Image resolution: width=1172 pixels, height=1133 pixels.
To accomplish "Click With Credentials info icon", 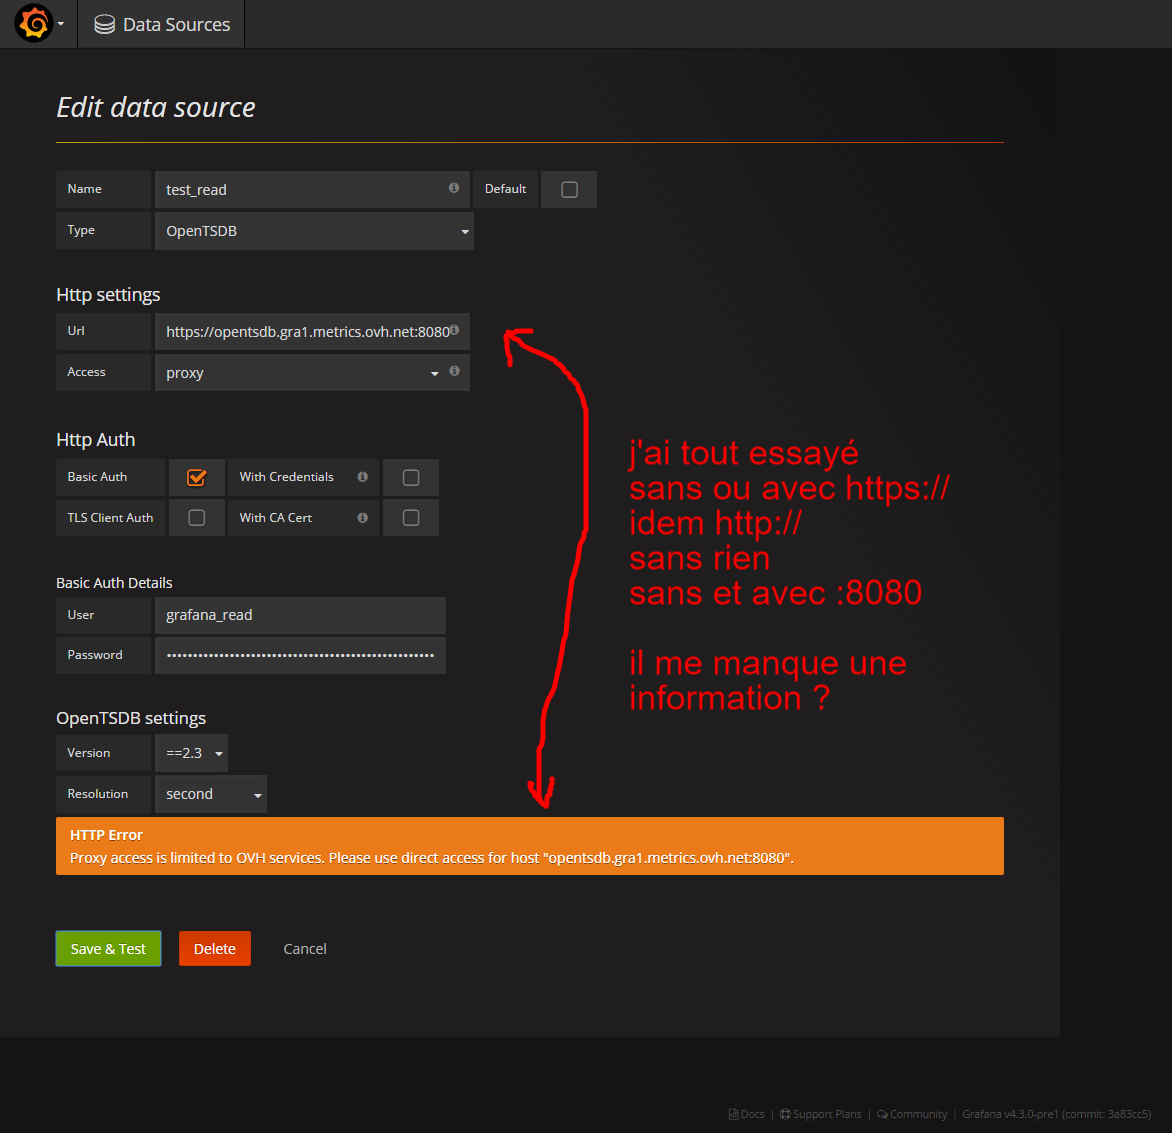I will (x=362, y=477).
